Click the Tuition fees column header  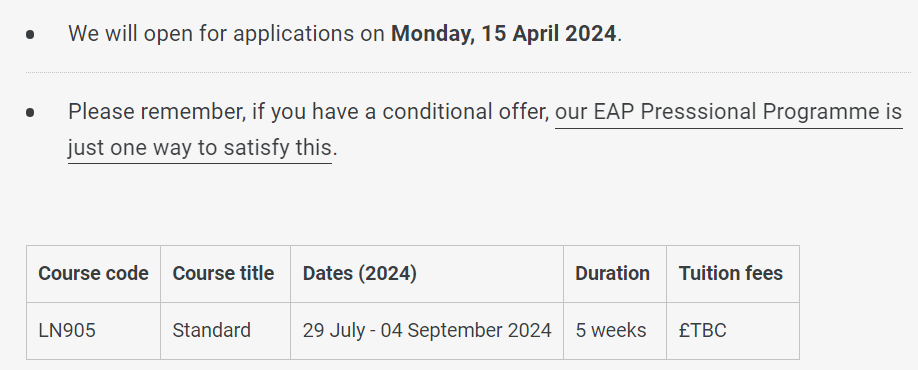tap(733, 273)
